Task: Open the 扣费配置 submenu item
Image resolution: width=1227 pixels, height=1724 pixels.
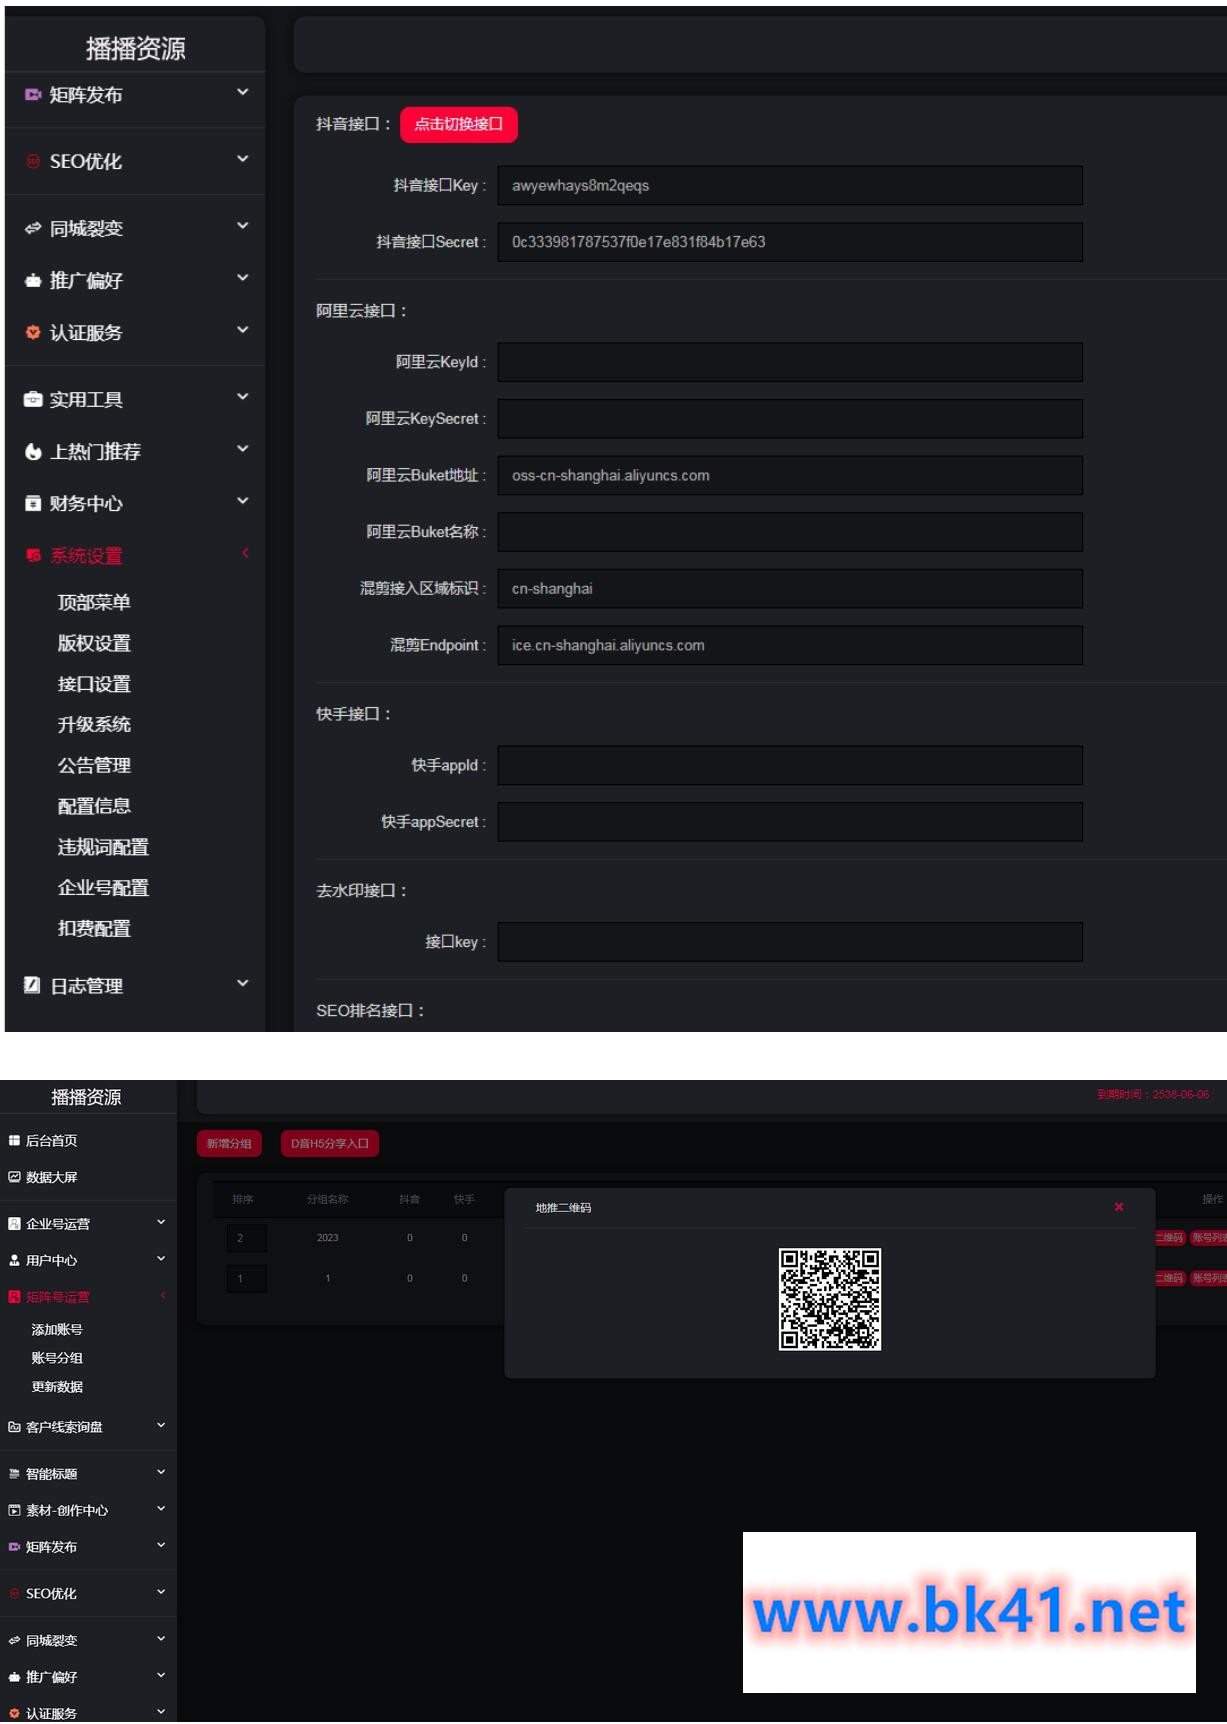Action: click(94, 928)
